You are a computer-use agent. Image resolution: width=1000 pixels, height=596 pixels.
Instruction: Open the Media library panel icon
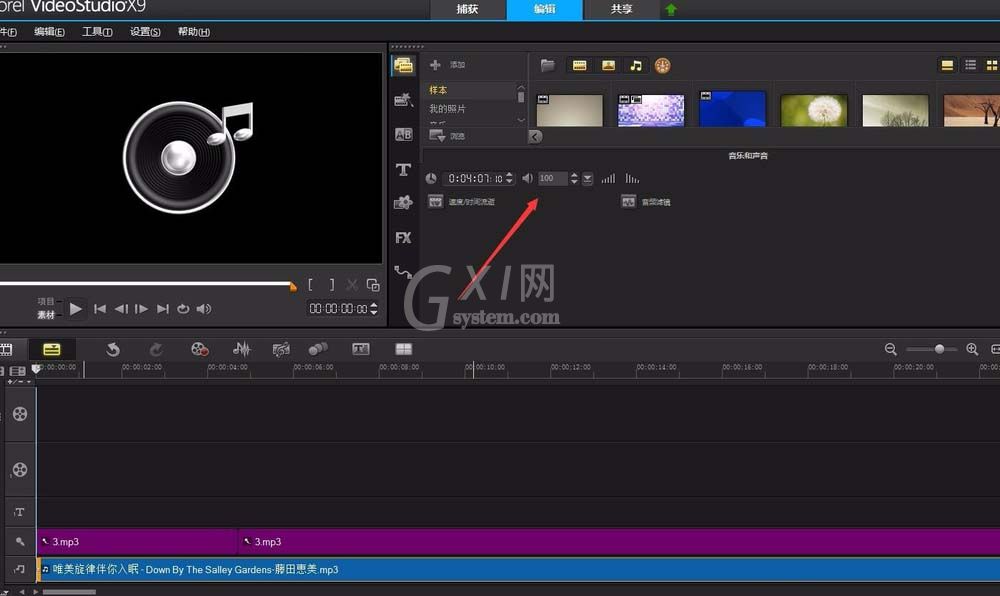[x=403, y=65]
